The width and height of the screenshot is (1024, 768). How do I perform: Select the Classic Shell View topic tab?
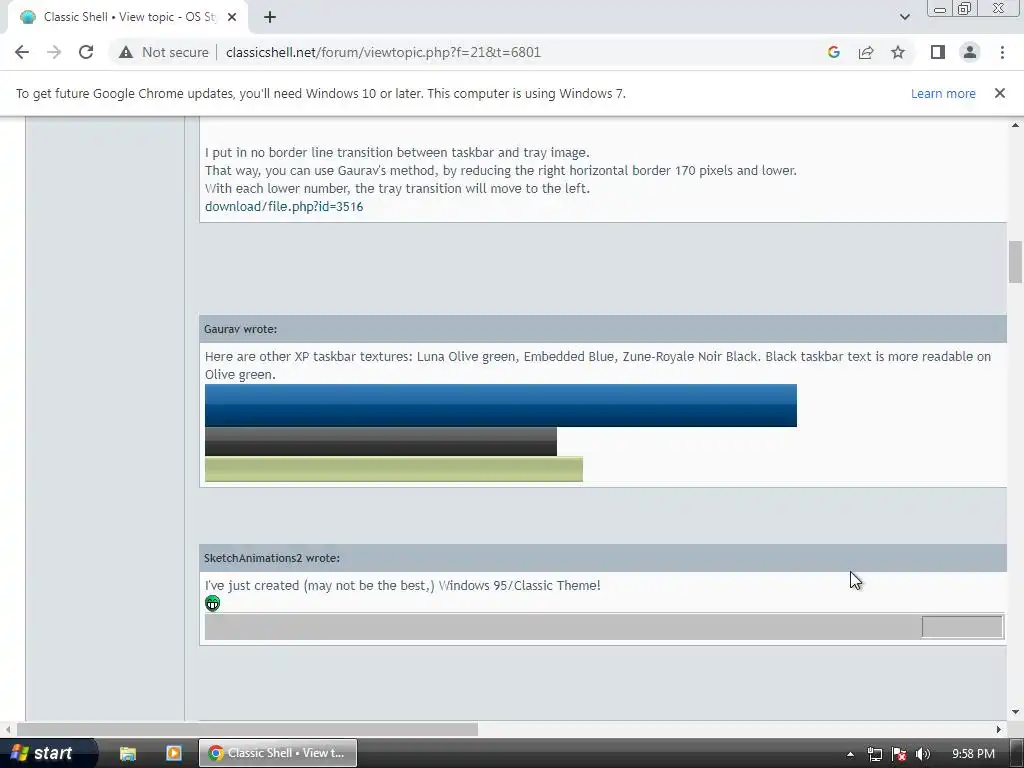coord(127,17)
